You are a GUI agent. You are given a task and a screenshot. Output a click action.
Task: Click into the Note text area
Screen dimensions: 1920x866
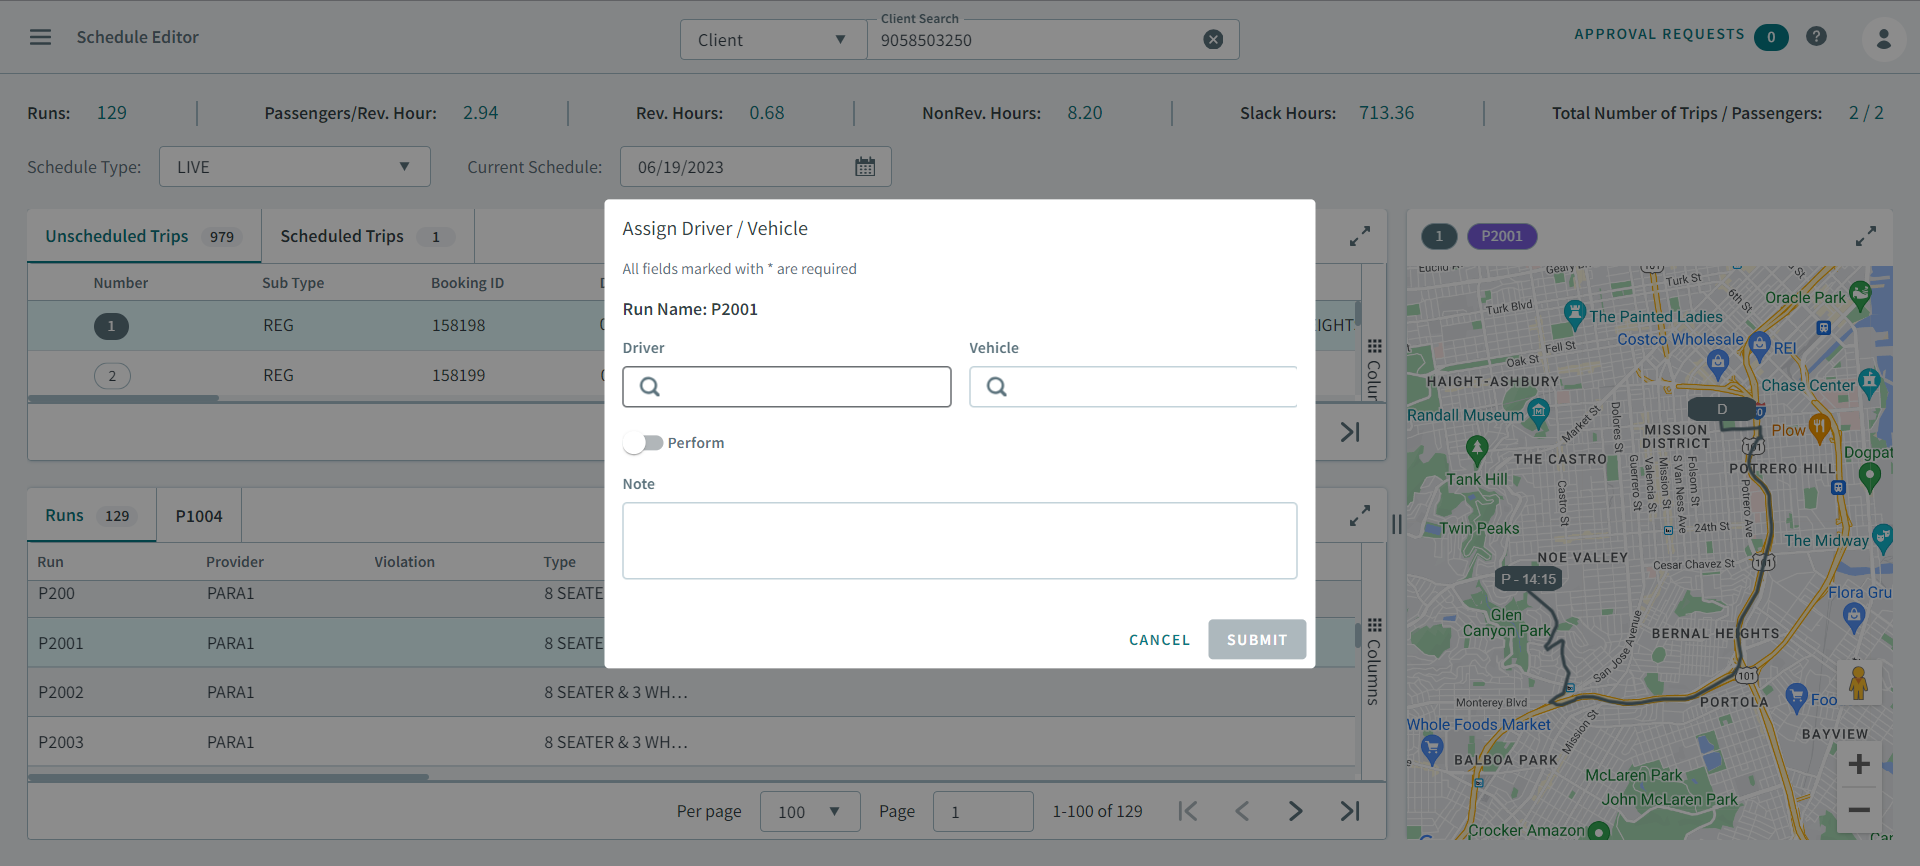960,541
